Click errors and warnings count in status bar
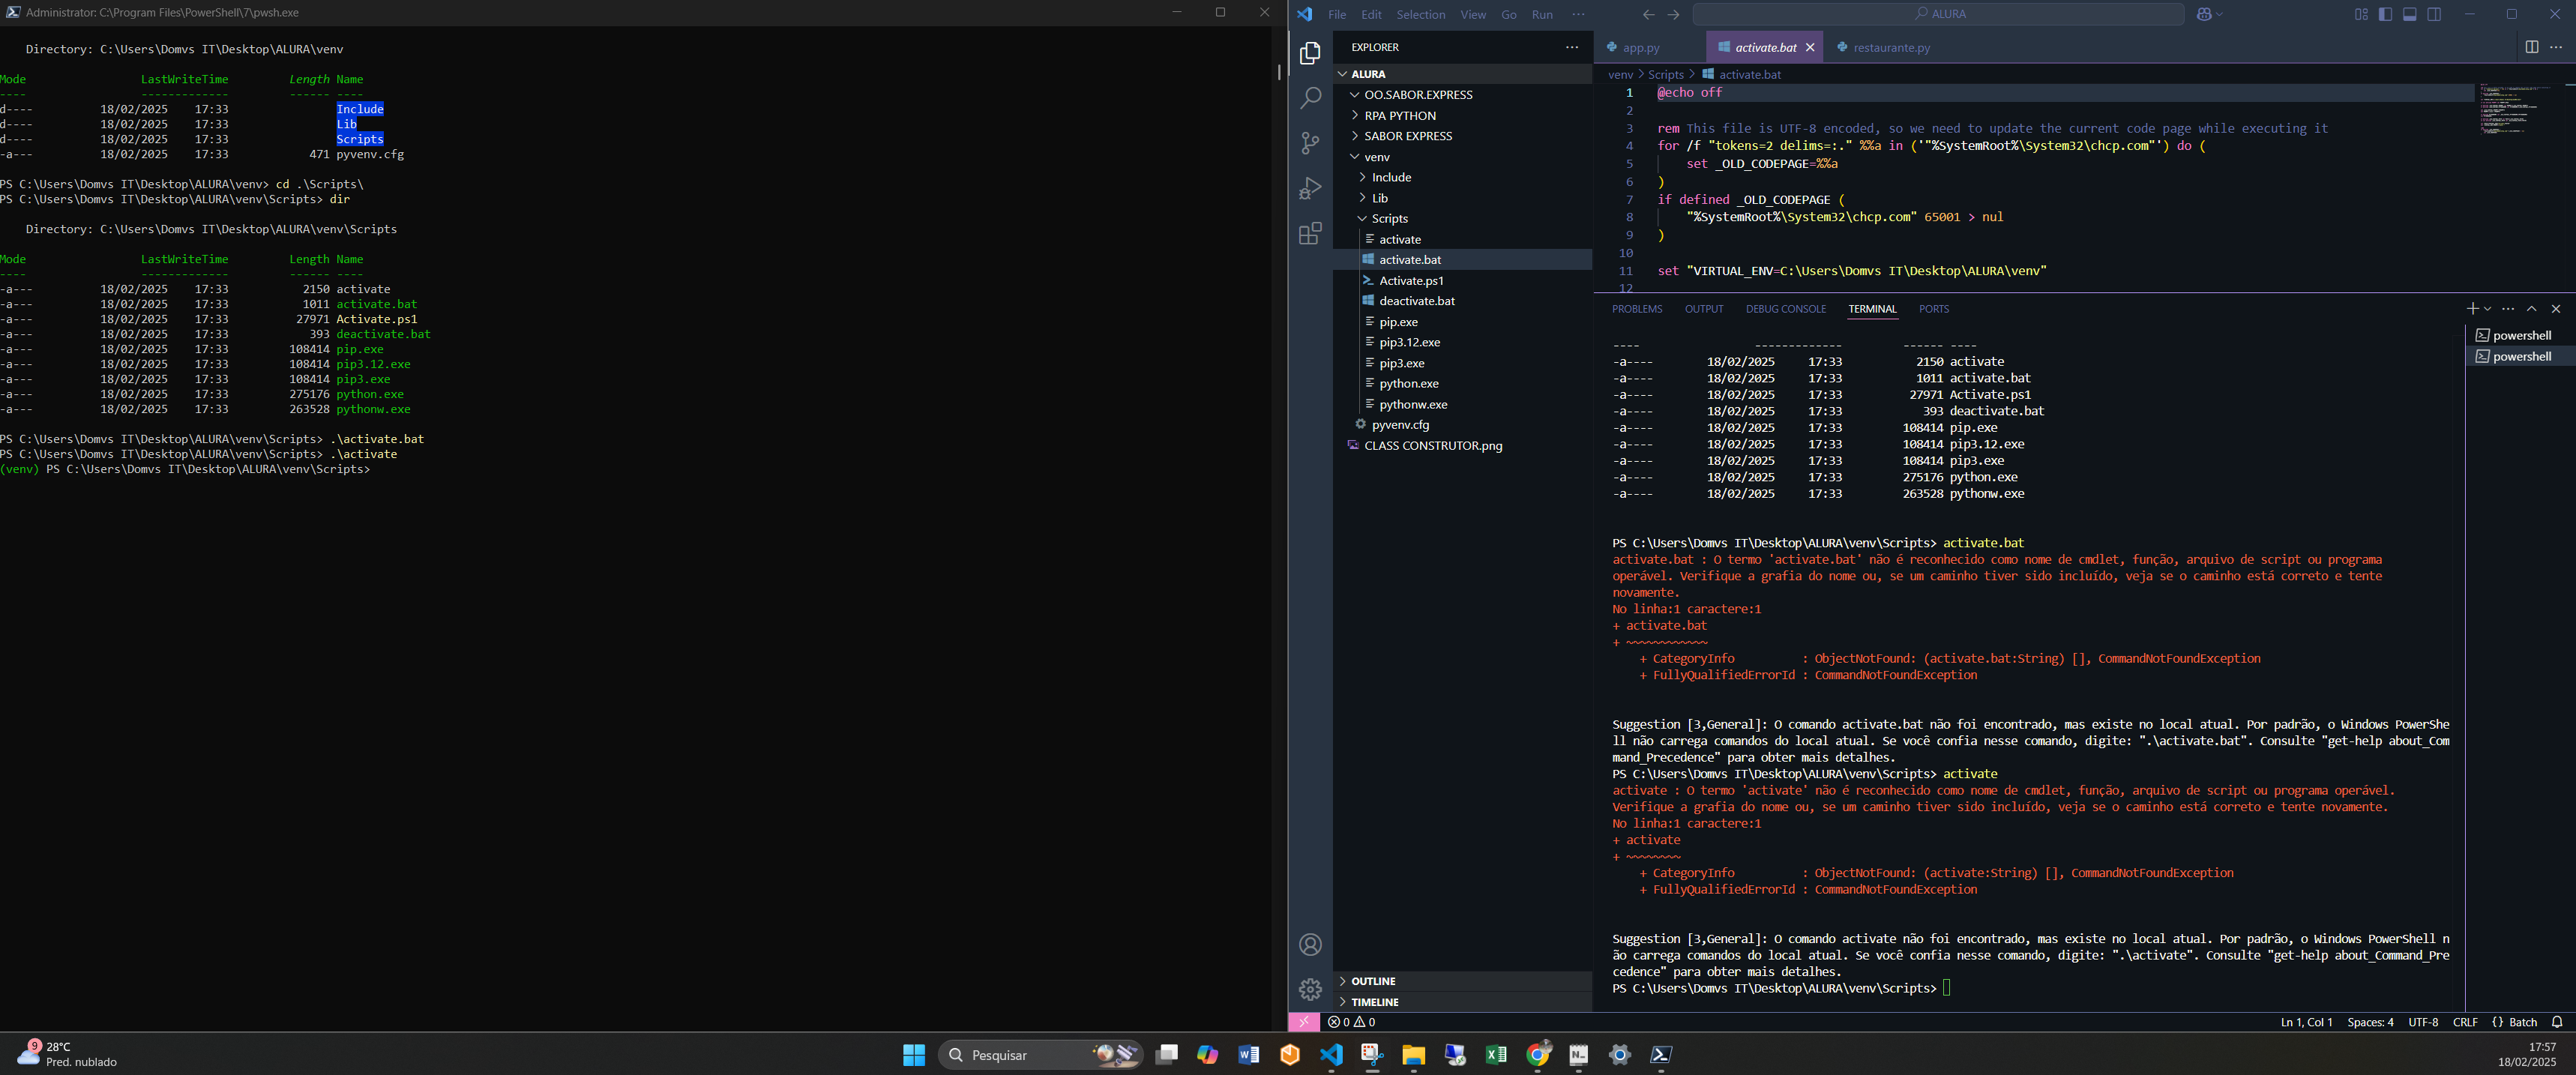The height and width of the screenshot is (1075, 2576). (1351, 1022)
